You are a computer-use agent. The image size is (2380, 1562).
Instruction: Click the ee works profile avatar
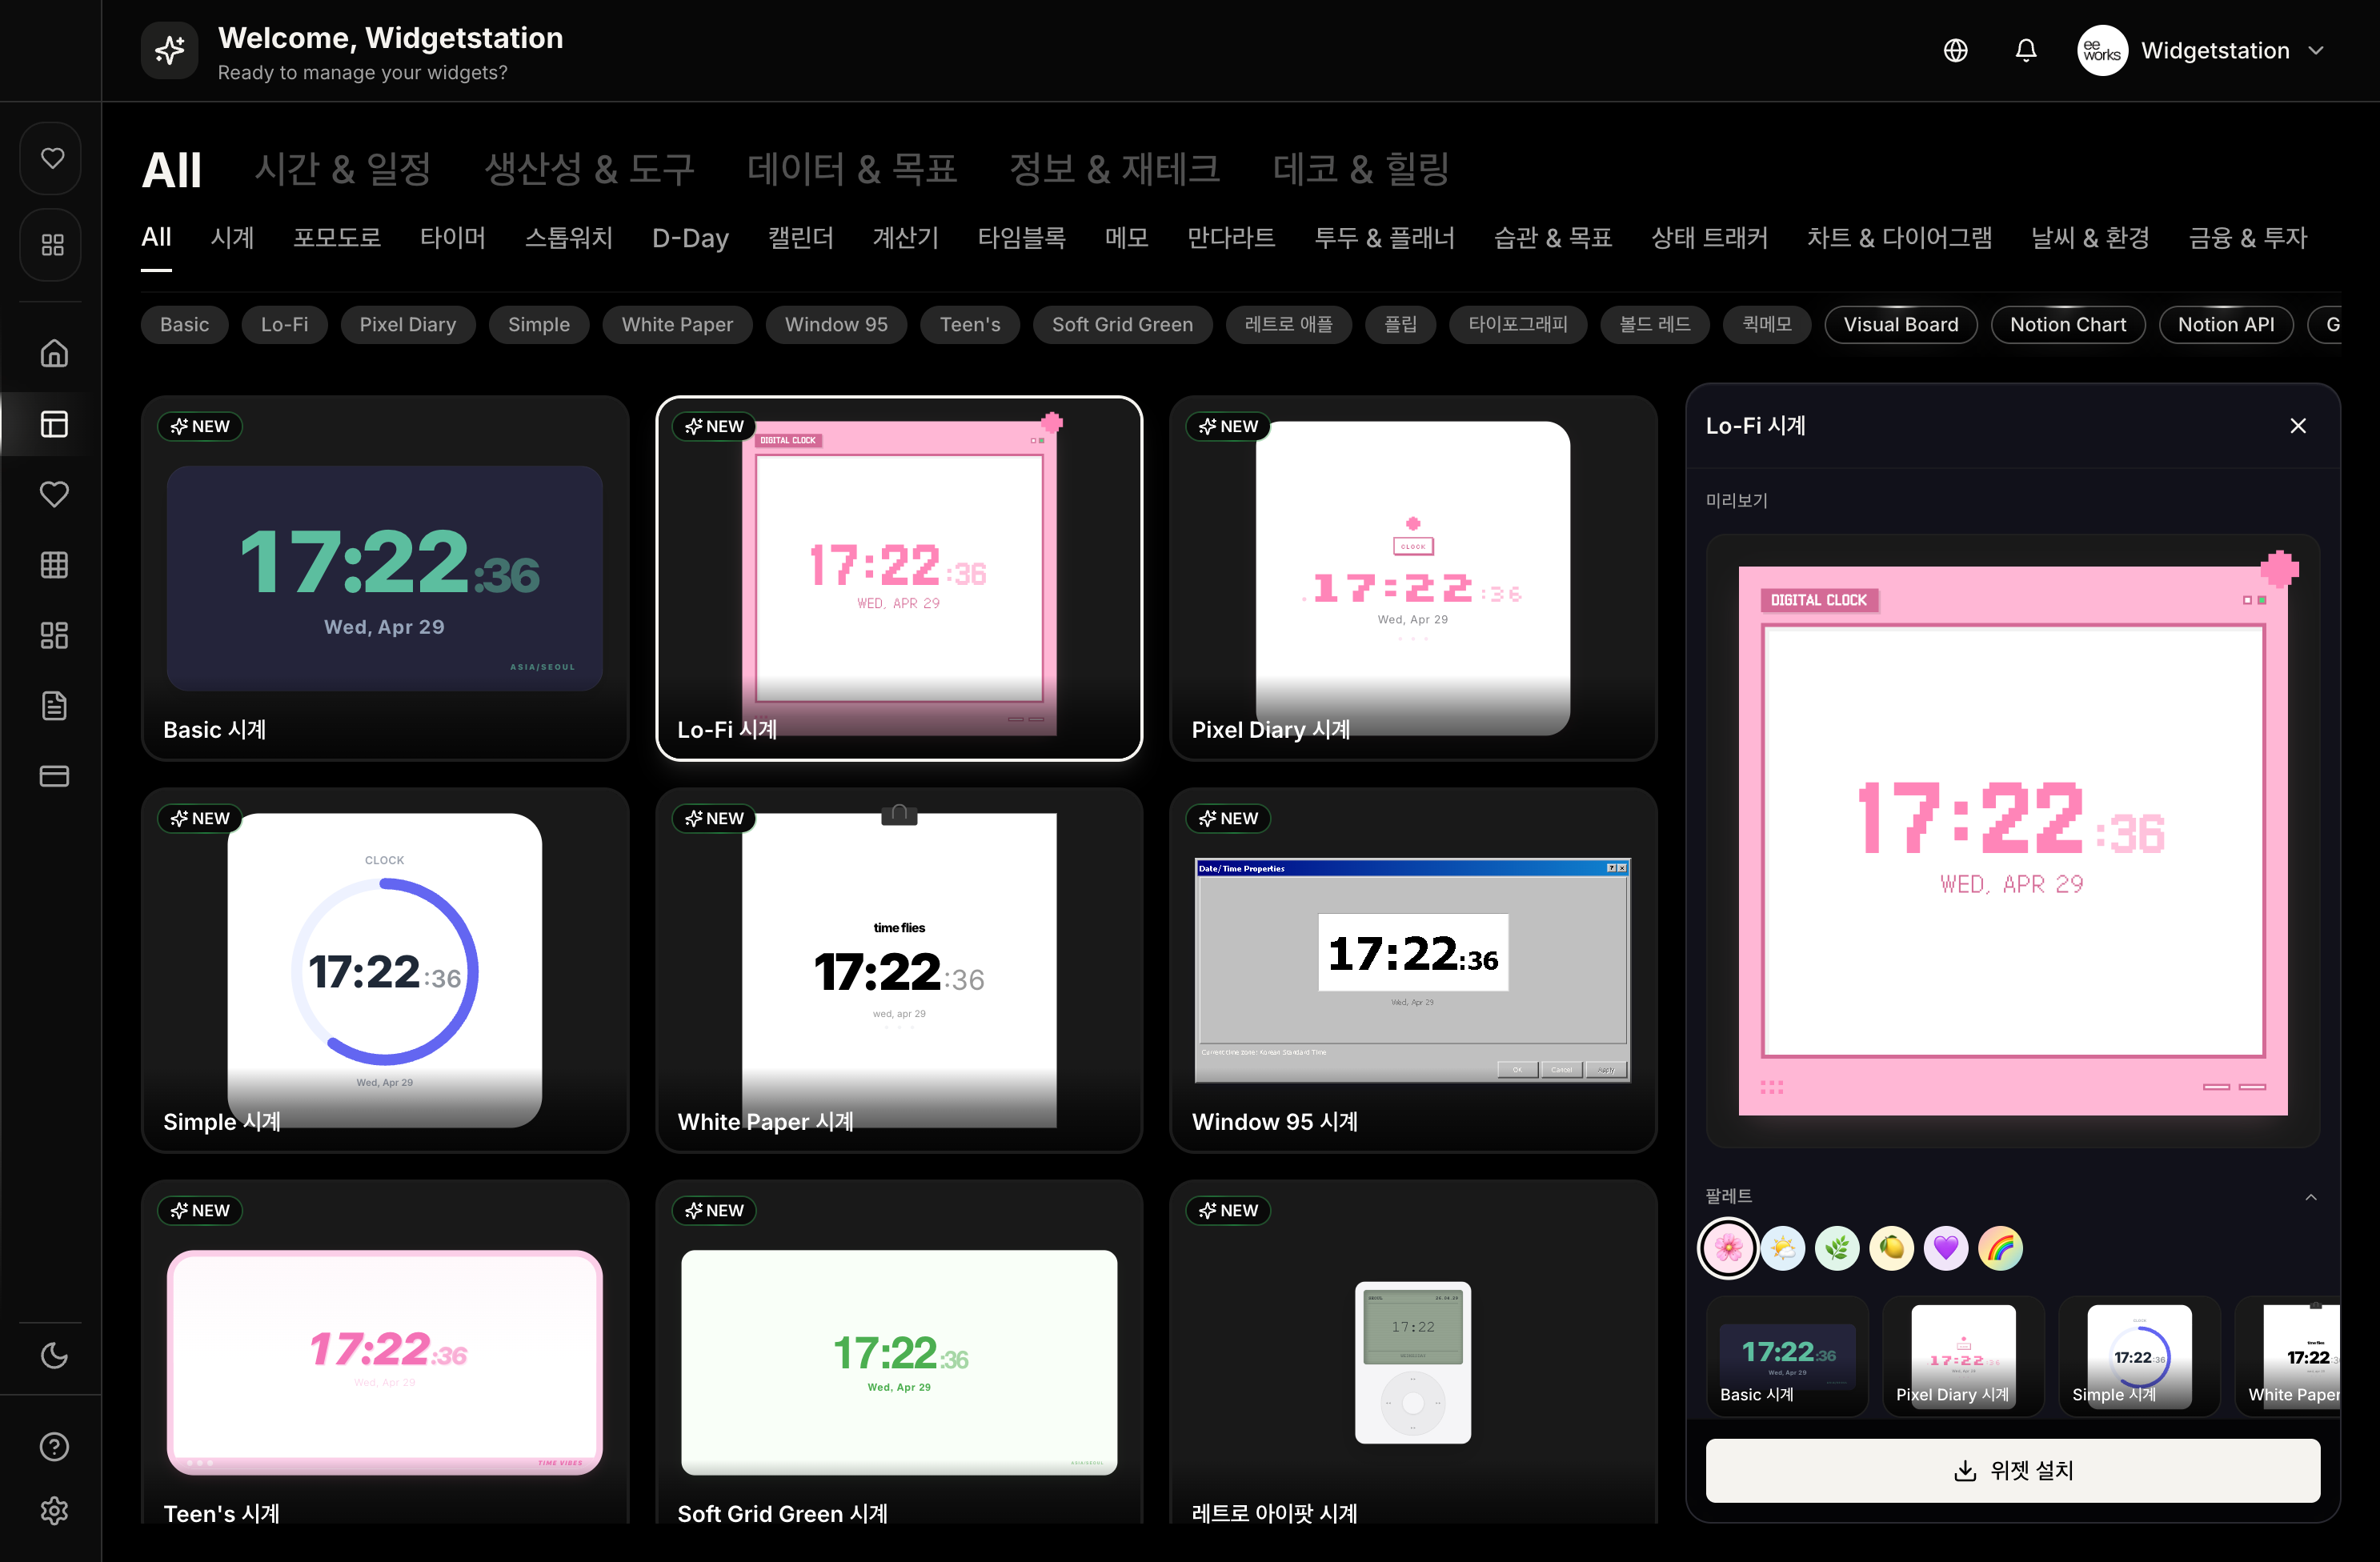tap(2102, 50)
